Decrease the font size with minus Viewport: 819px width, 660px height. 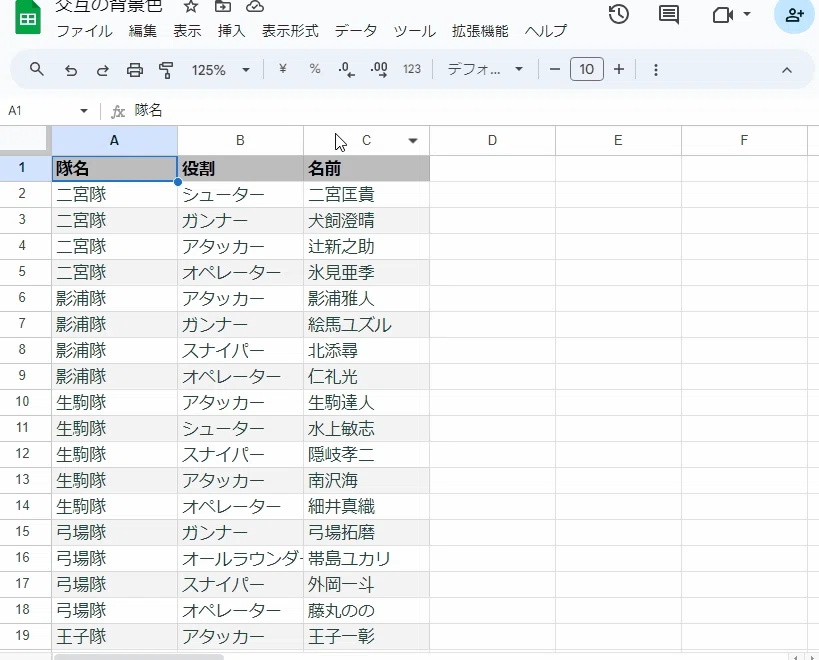pos(555,69)
